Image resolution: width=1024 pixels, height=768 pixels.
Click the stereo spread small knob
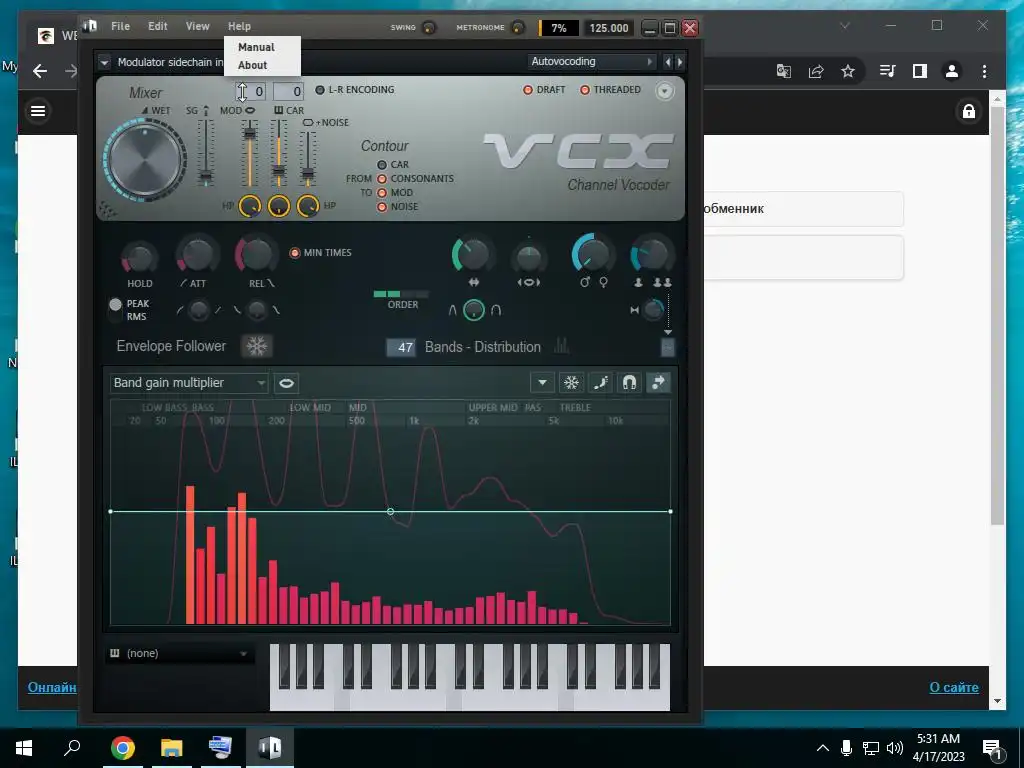652,310
